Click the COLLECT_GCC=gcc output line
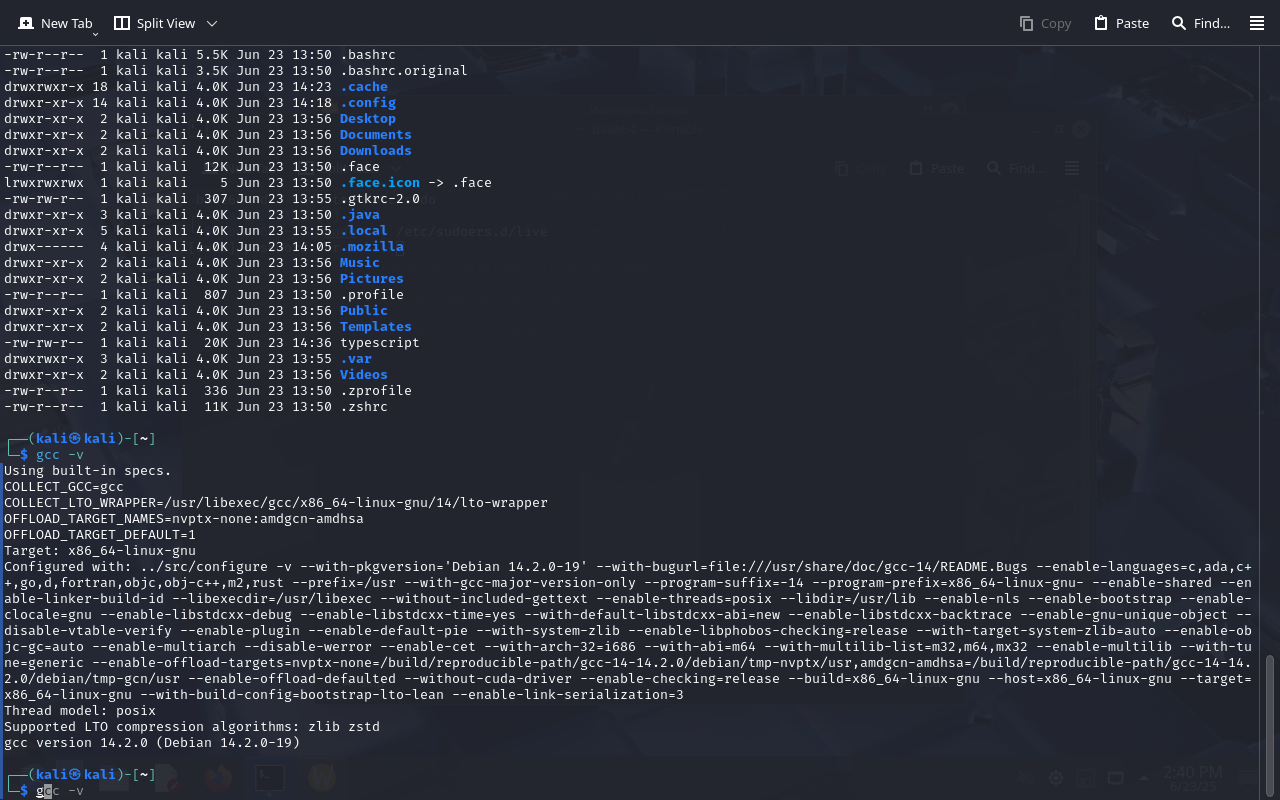Viewport: 1280px width, 800px height. click(64, 487)
